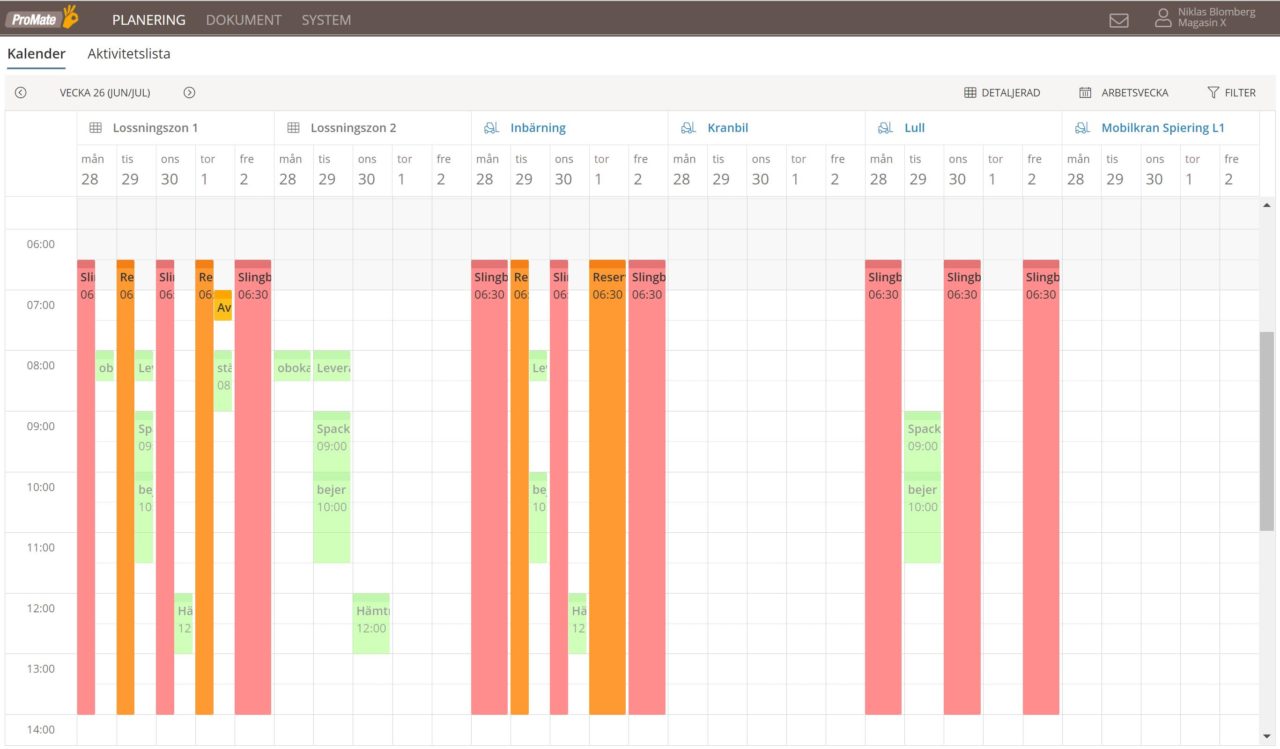Open the DOKUMENT menu
Screen dimensions: 1280x749
point(243,19)
